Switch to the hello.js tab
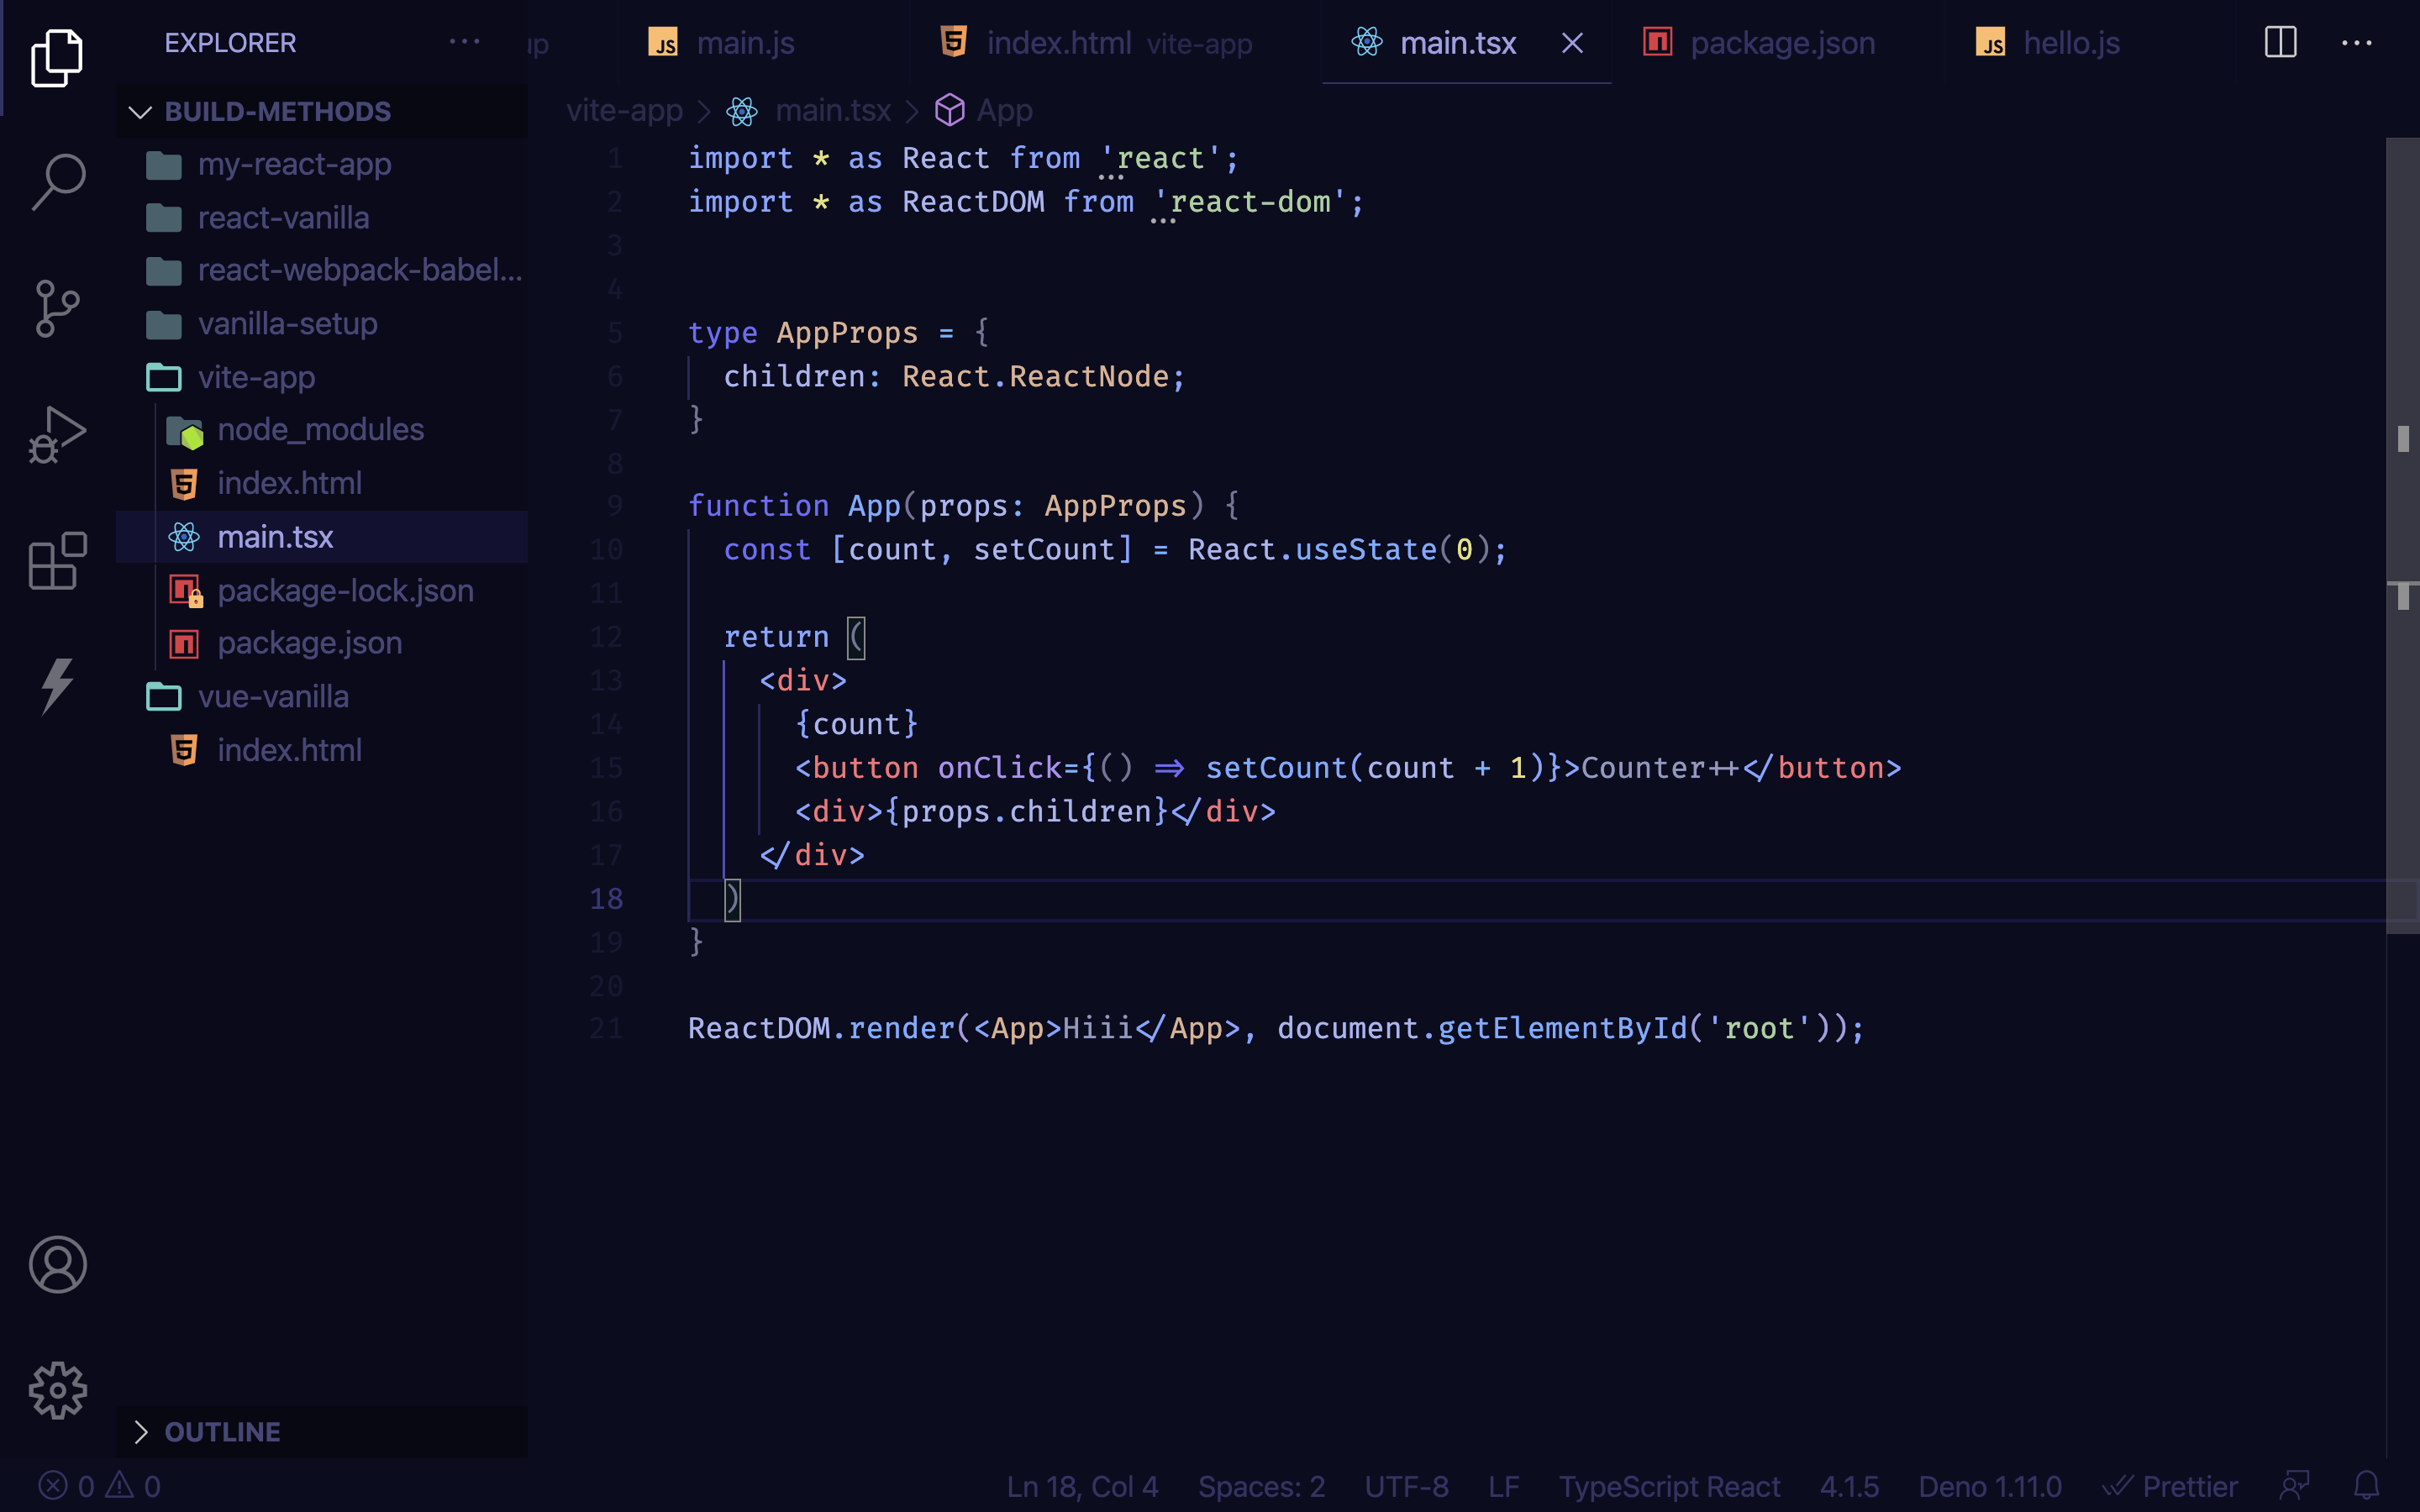The width and height of the screenshot is (2420, 1512). [2070, 43]
